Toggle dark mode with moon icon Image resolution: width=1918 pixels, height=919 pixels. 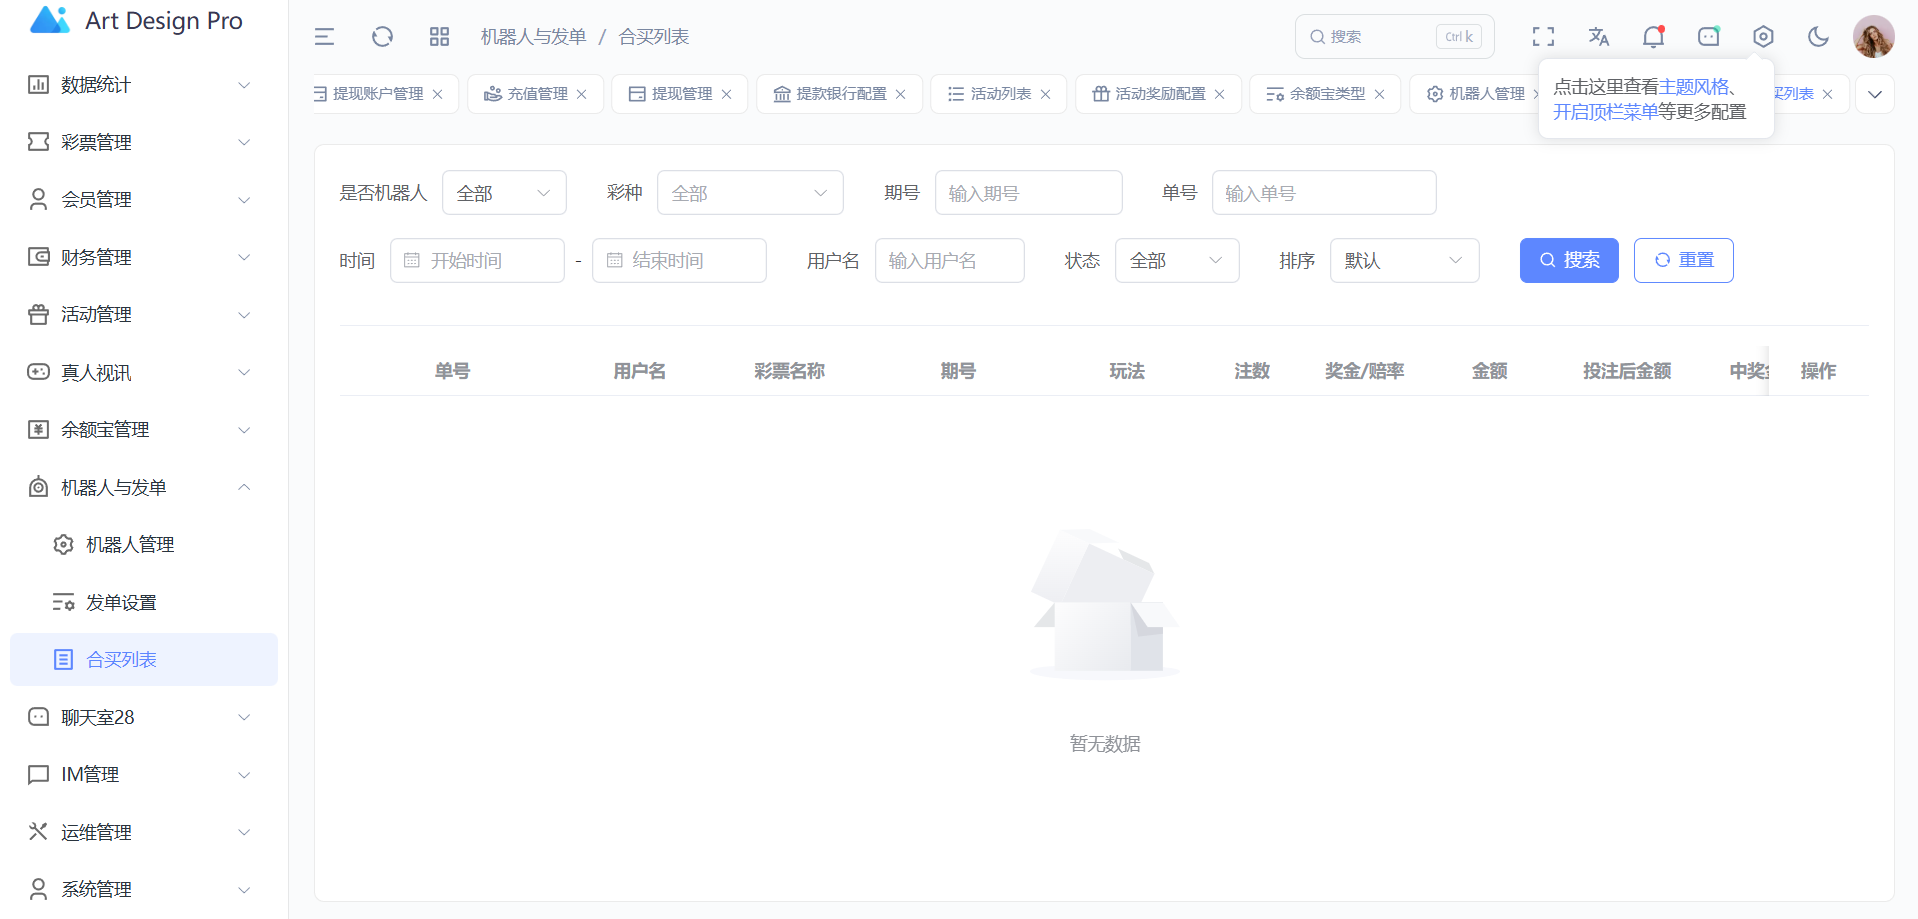(1818, 37)
